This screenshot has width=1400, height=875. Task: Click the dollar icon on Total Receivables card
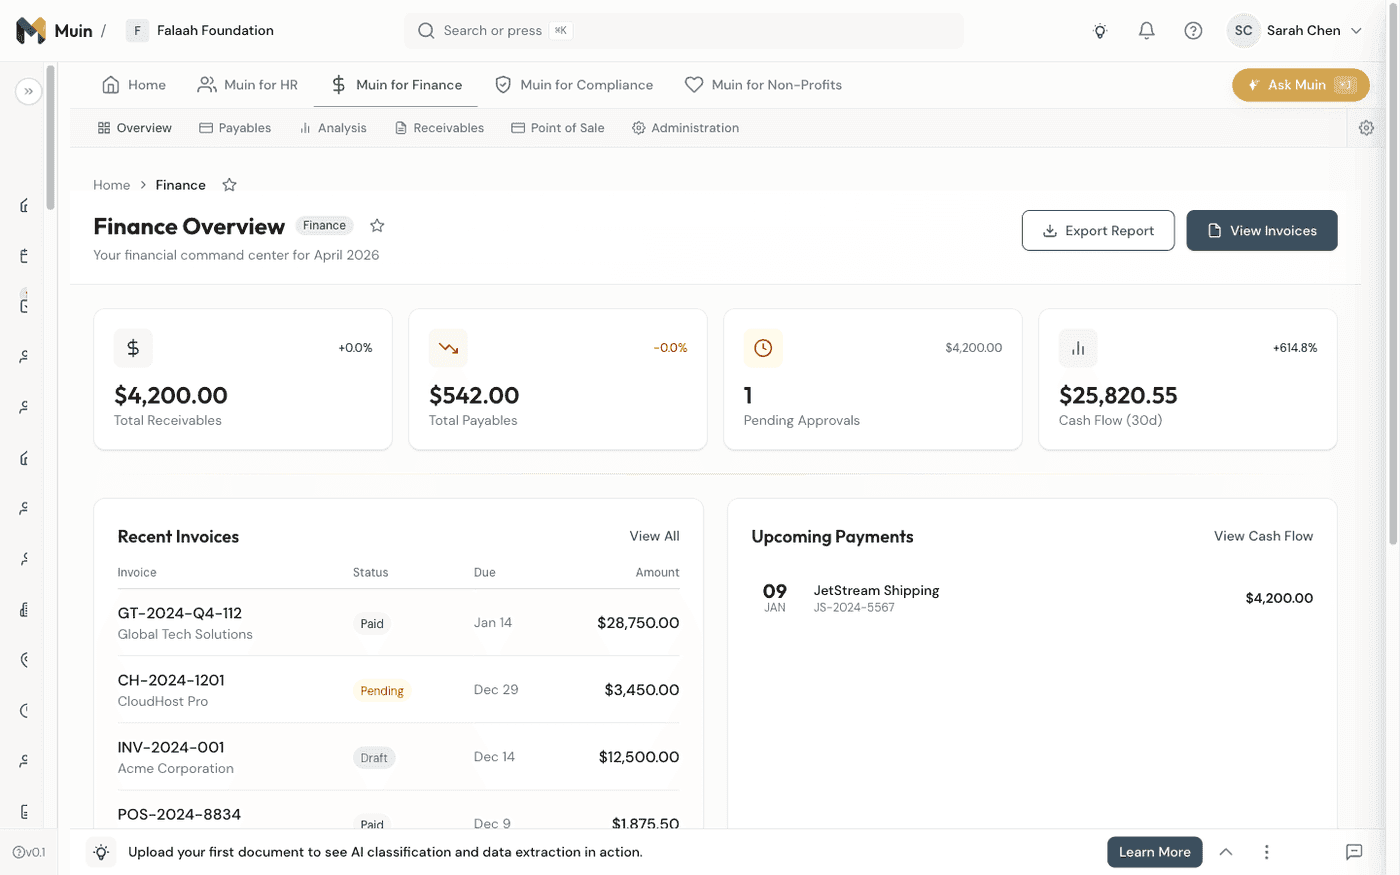coord(133,347)
